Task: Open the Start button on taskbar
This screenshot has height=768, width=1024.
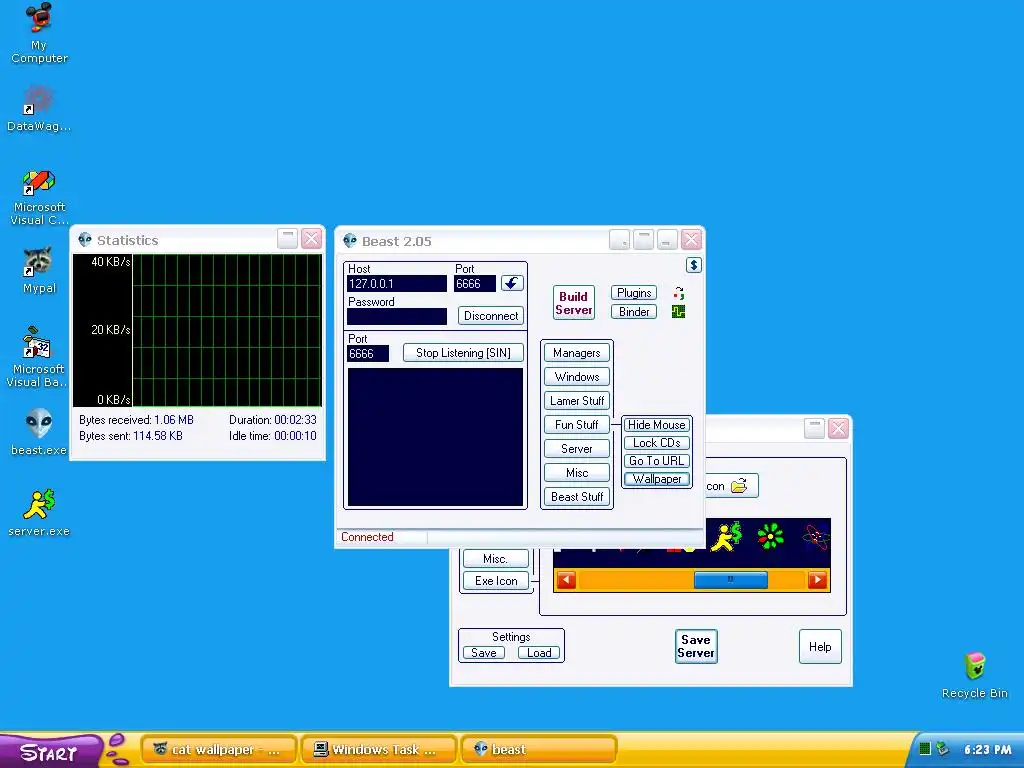Action: click(50, 751)
